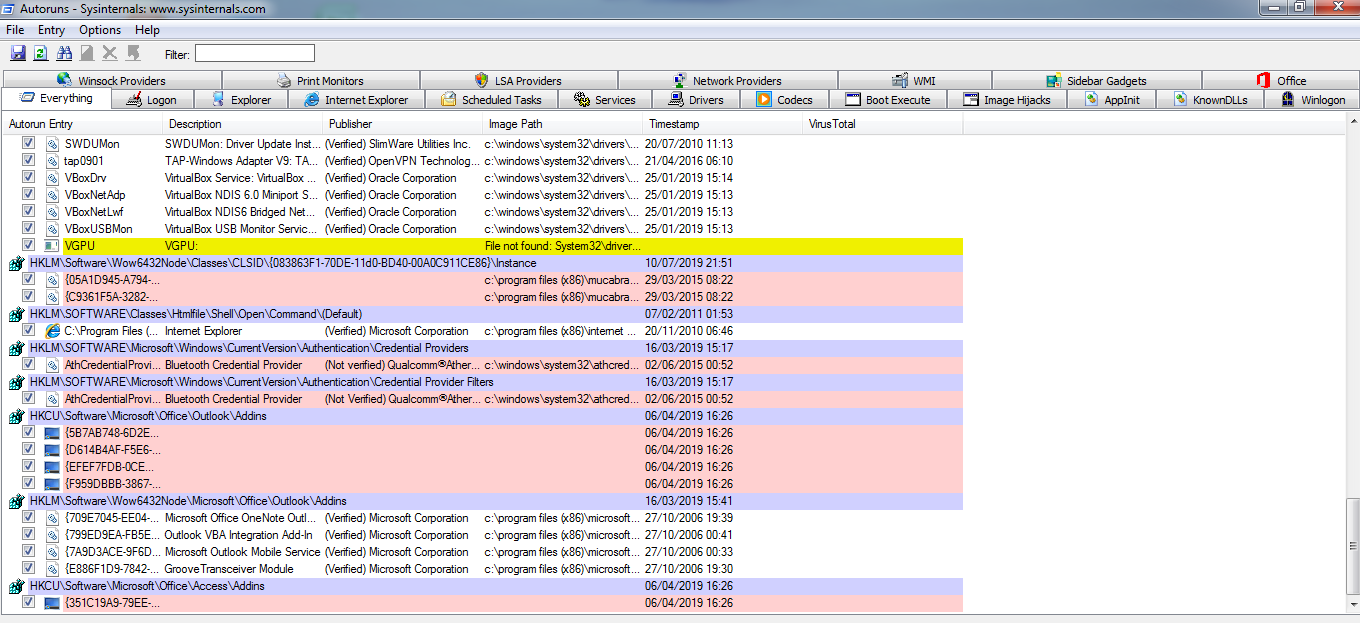Click registry icon beside HKCU Office Access Addins

15,586
